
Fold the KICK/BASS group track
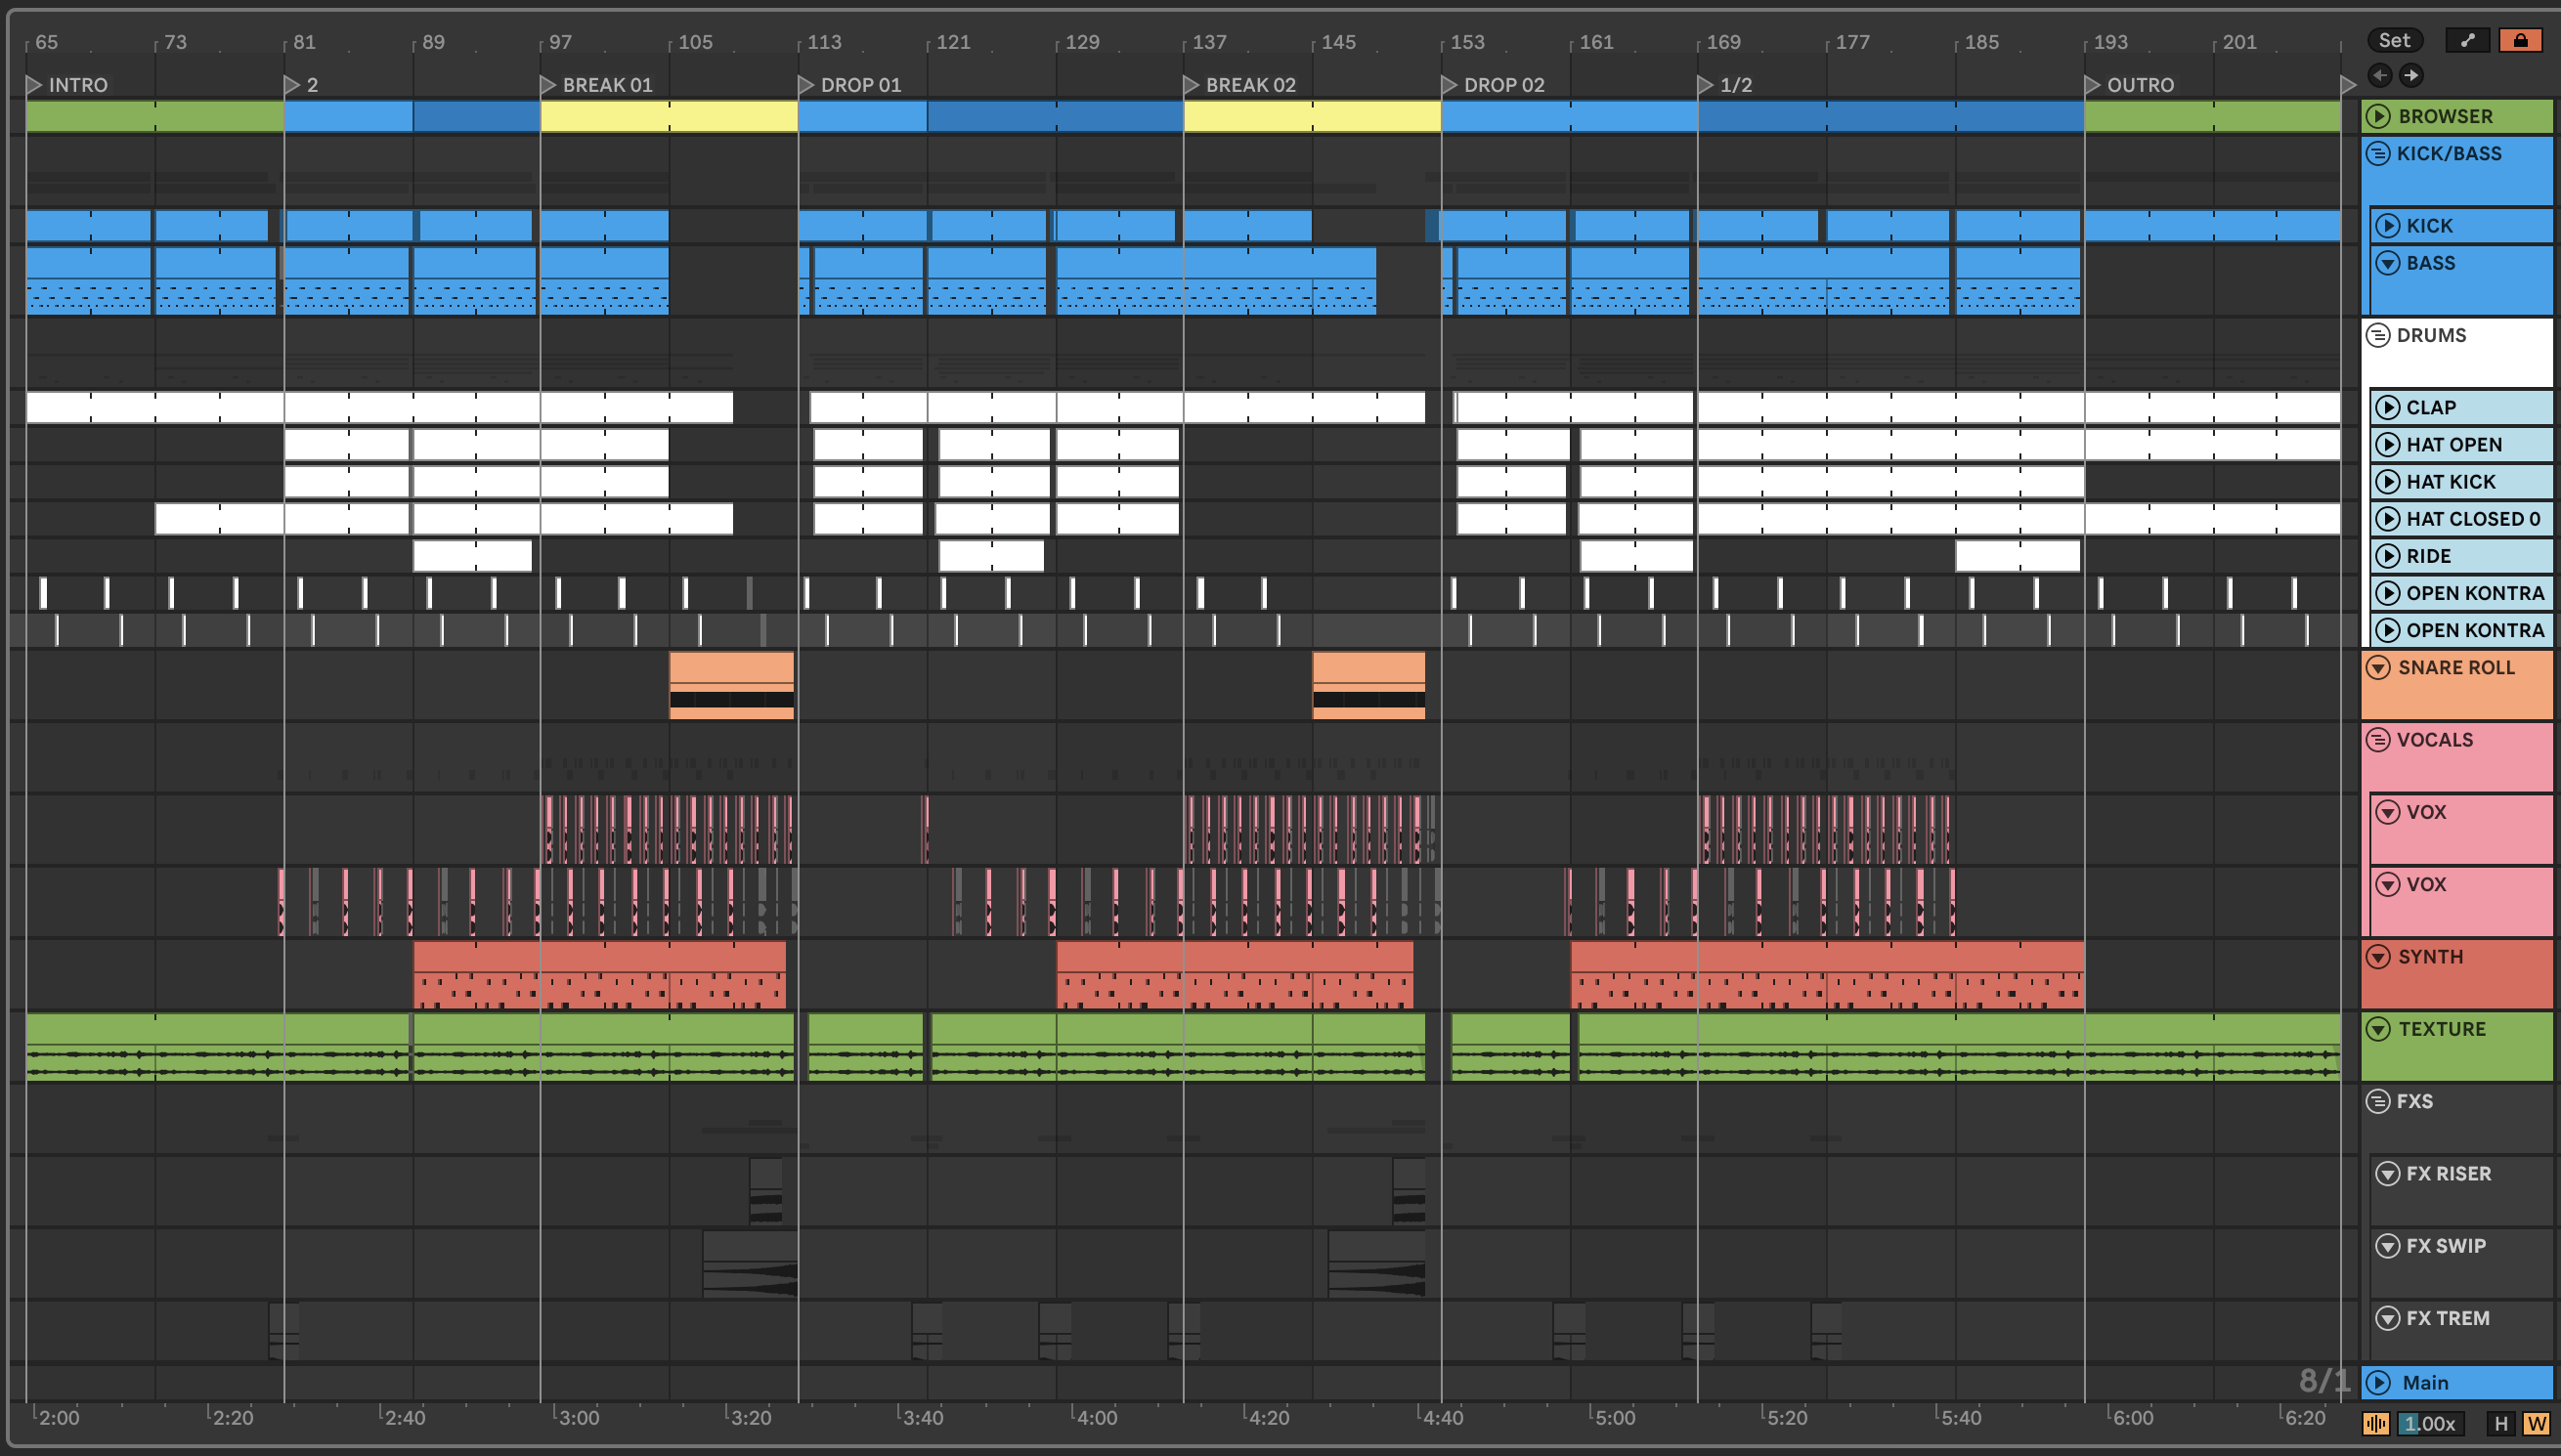(x=2378, y=153)
